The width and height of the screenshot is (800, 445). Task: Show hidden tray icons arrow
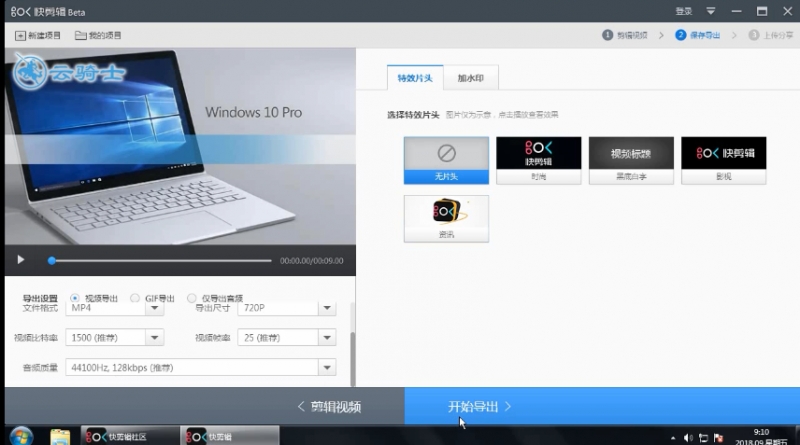coord(673,438)
